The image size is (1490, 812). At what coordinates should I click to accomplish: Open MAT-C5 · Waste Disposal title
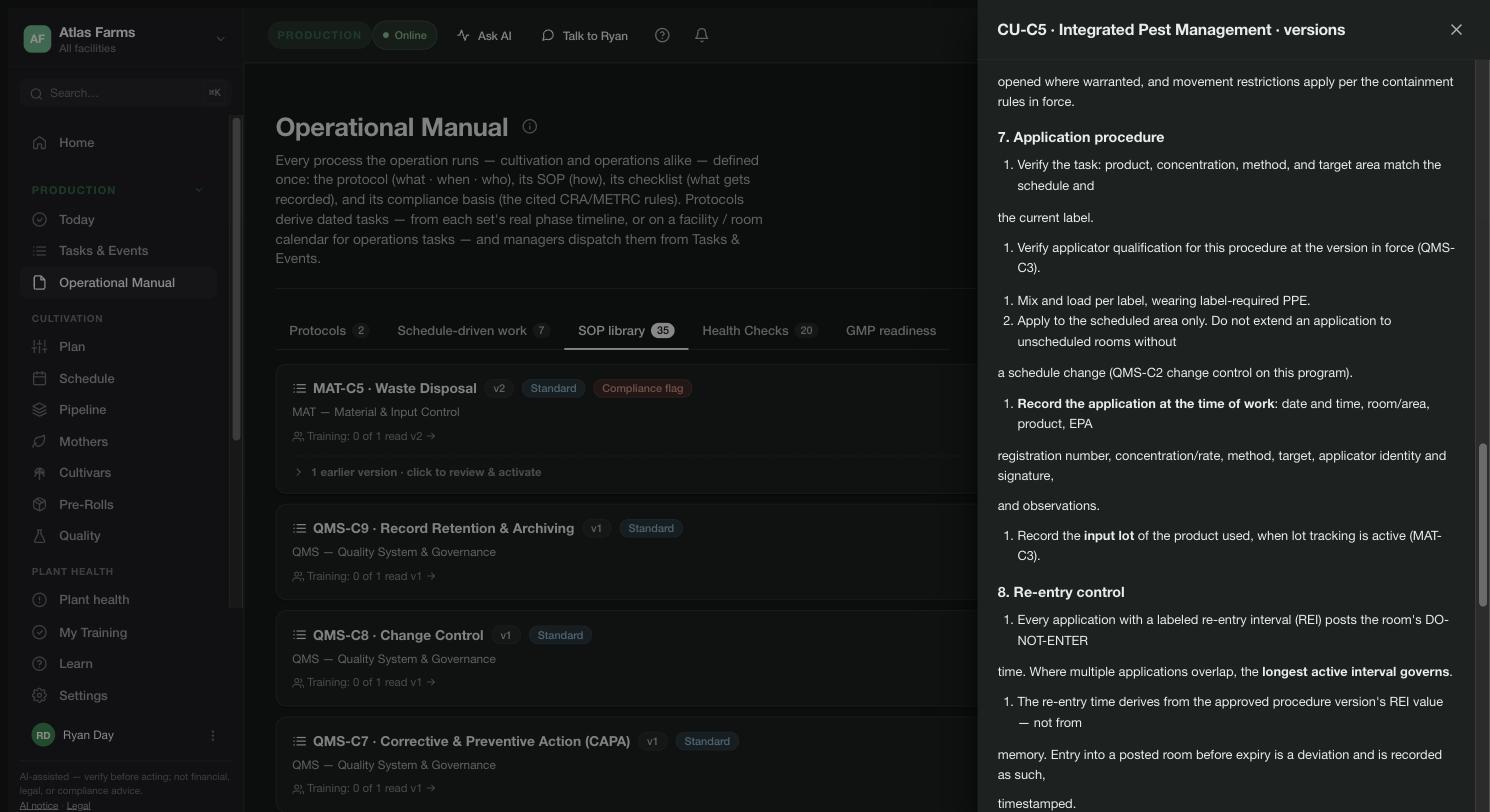394,389
